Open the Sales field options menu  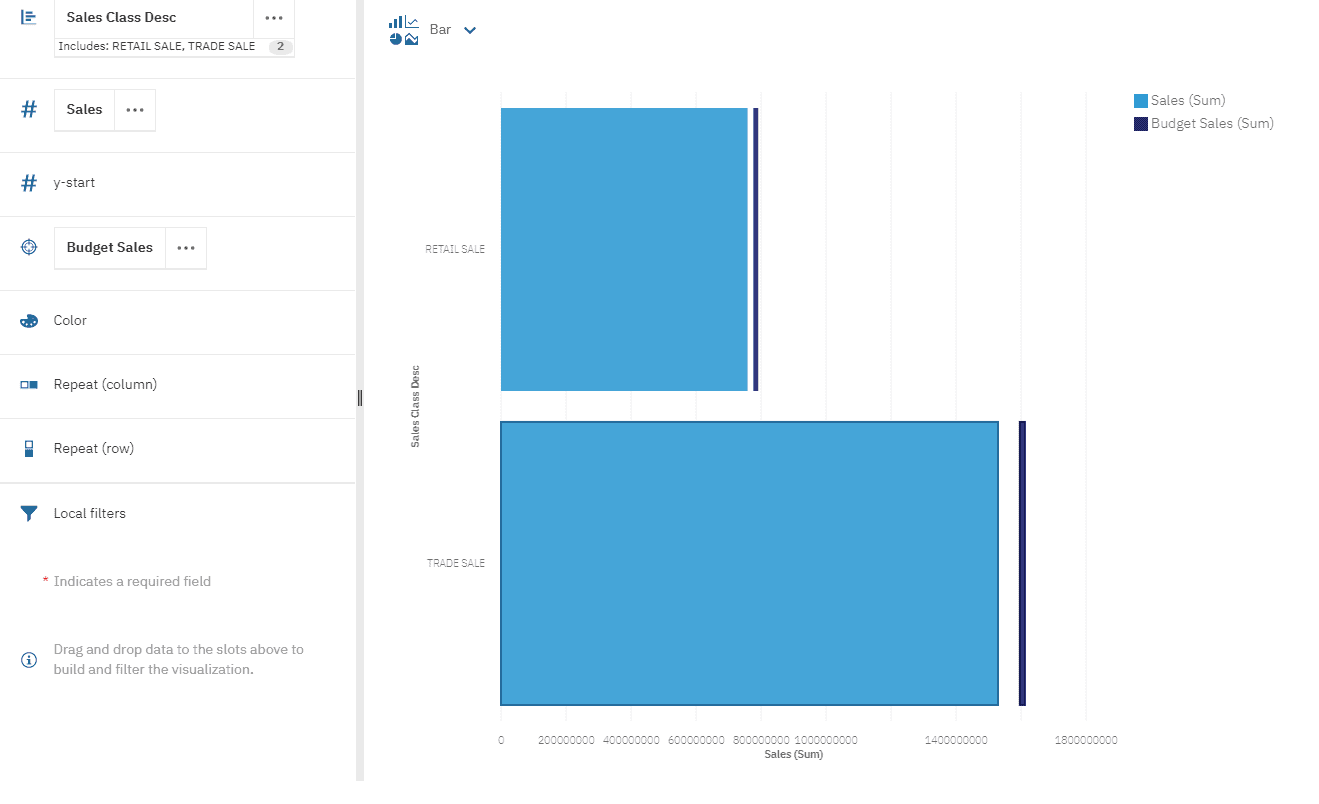pos(135,110)
